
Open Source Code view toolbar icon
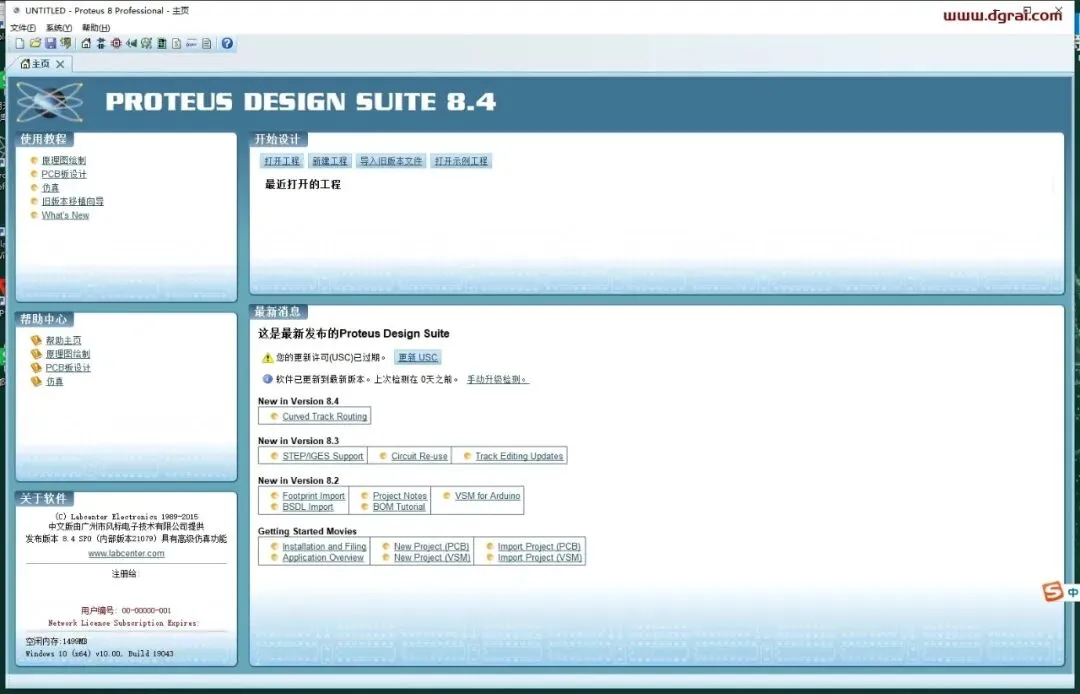pos(191,43)
